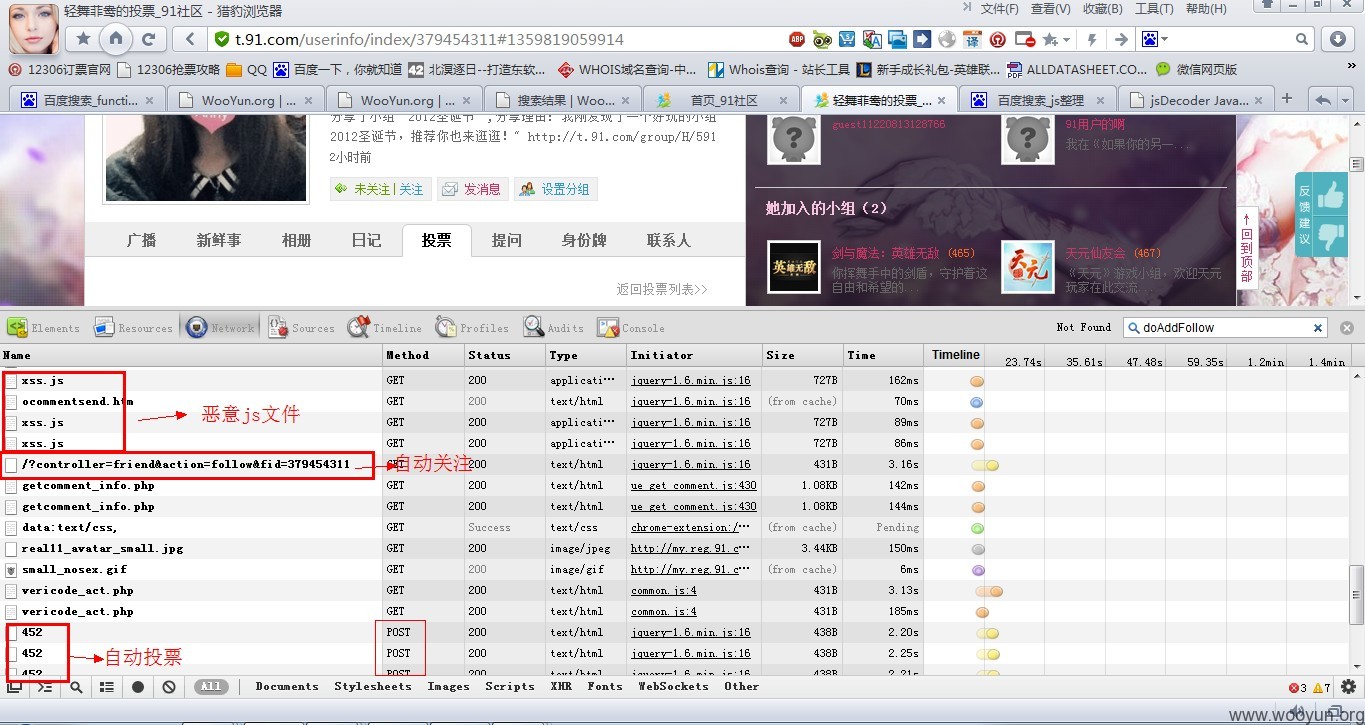Image resolution: width=1365 pixels, height=725 pixels.
Task: Open the 工具(T) menu
Action: tap(1154, 9)
